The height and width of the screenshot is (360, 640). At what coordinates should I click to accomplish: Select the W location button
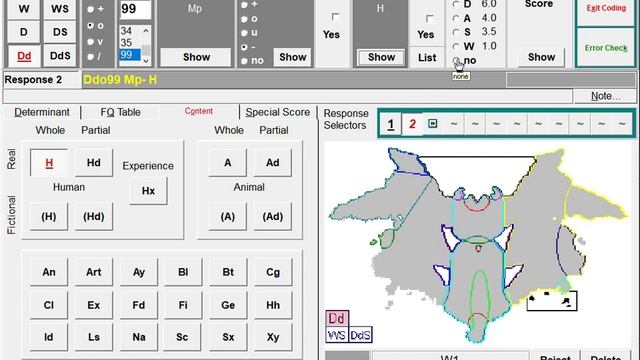(x=24, y=9)
